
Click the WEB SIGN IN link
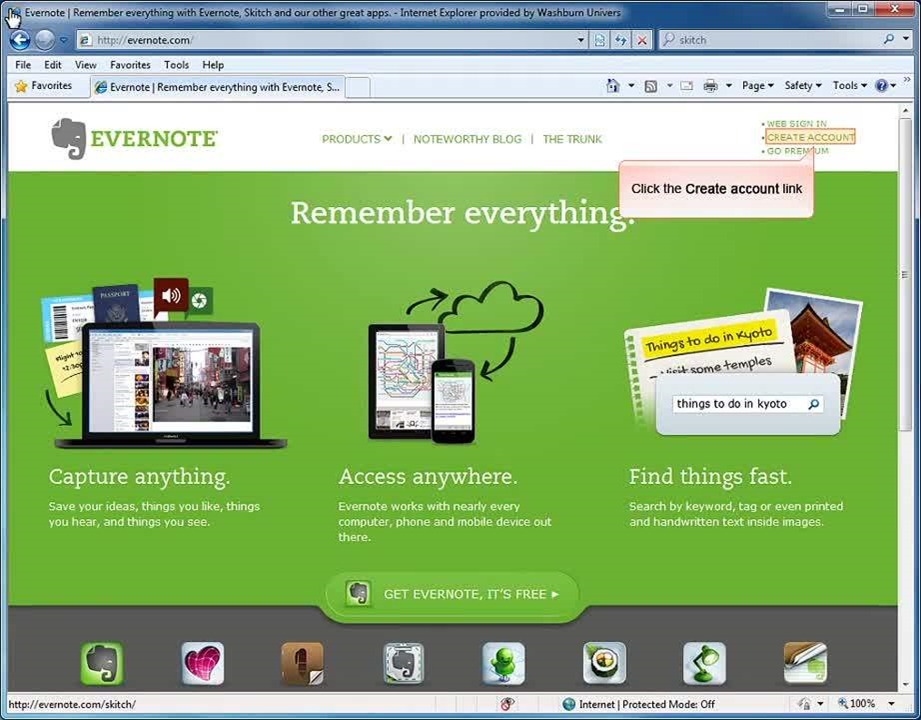(x=796, y=123)
